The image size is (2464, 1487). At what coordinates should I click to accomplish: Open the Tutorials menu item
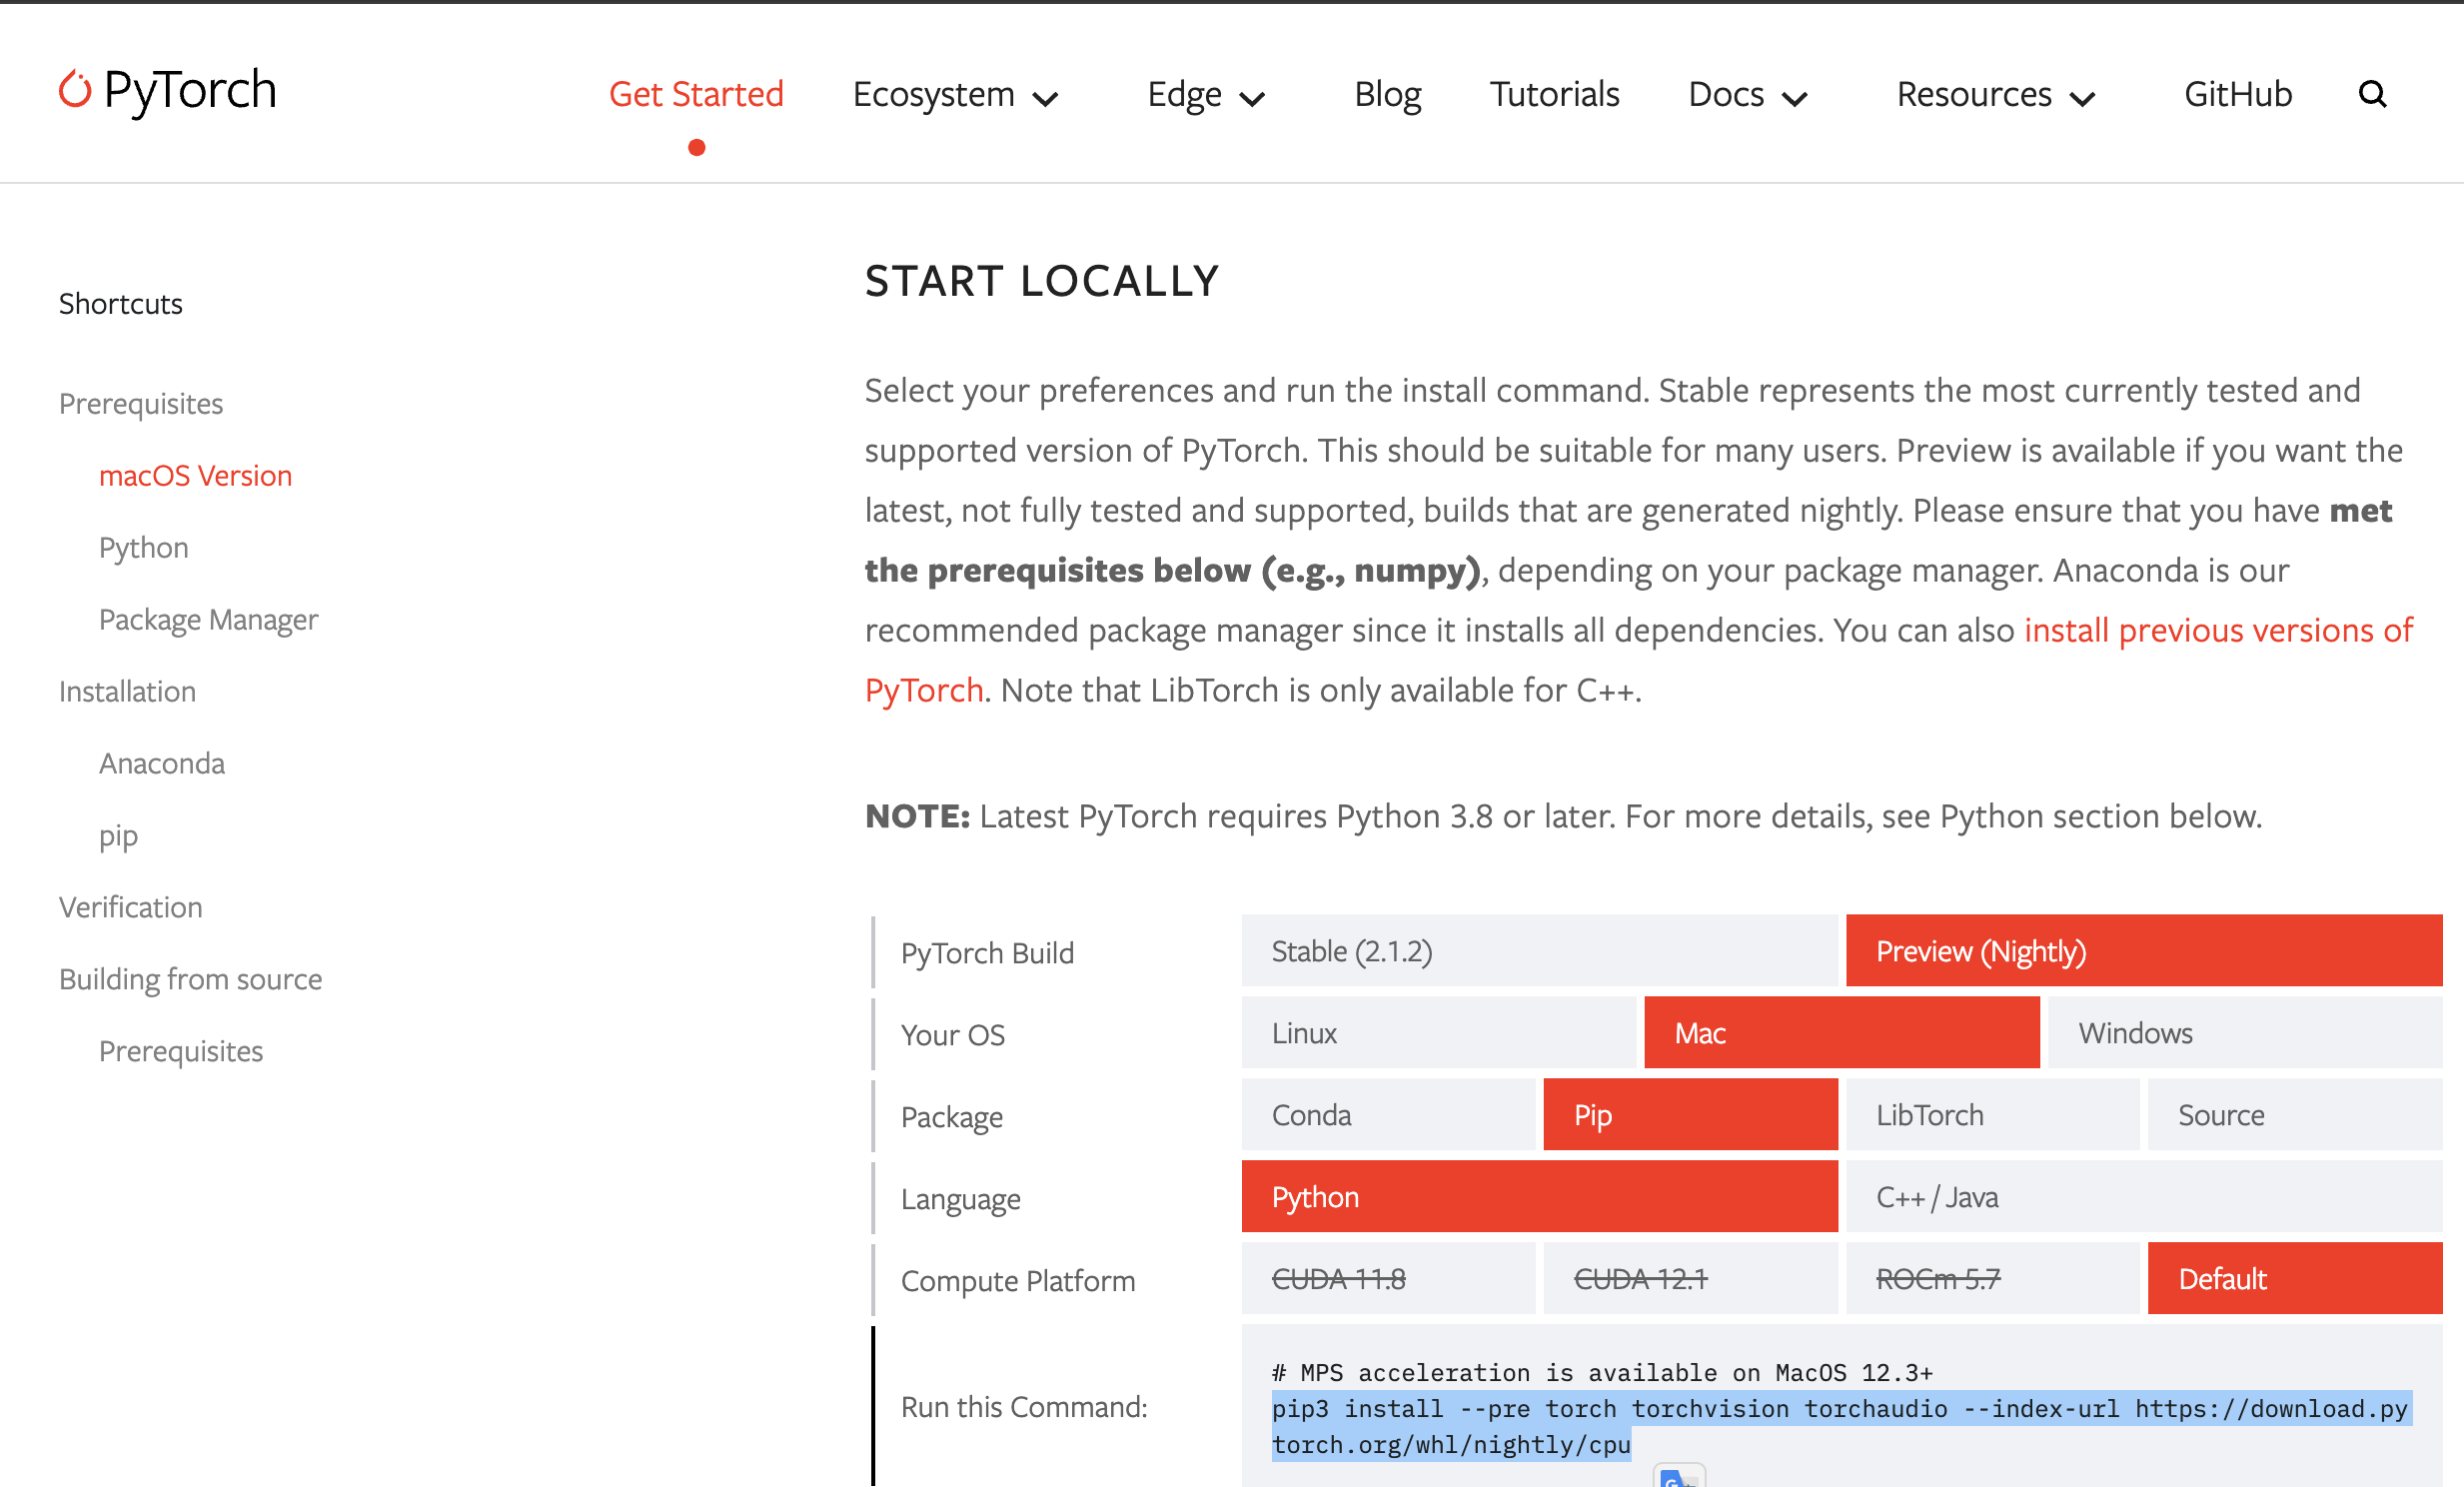tap(1554, 94)
